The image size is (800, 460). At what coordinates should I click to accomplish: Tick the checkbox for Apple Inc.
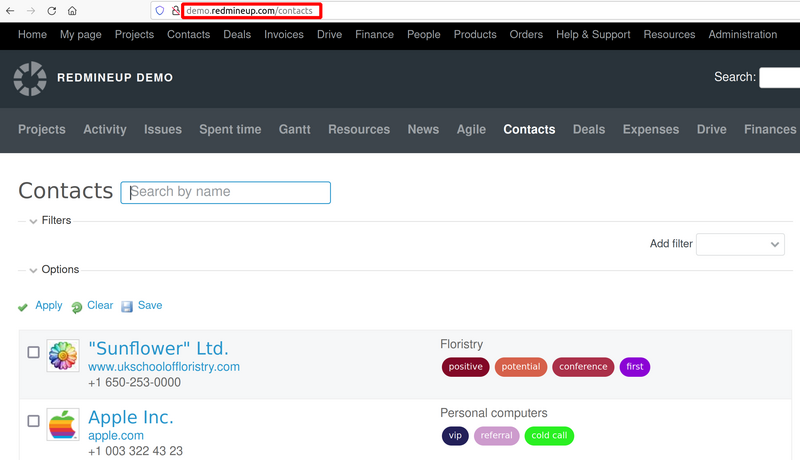tap(33, 421)
